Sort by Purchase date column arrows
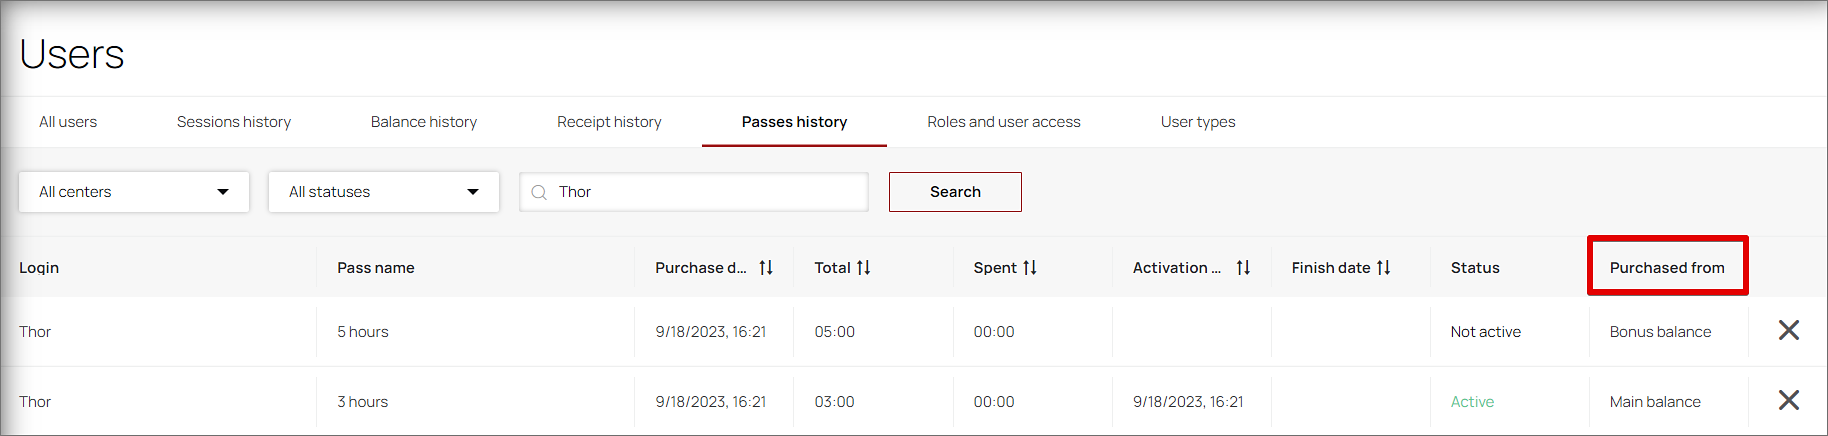The image size is (1828, 436). click(x=766, y=268)
